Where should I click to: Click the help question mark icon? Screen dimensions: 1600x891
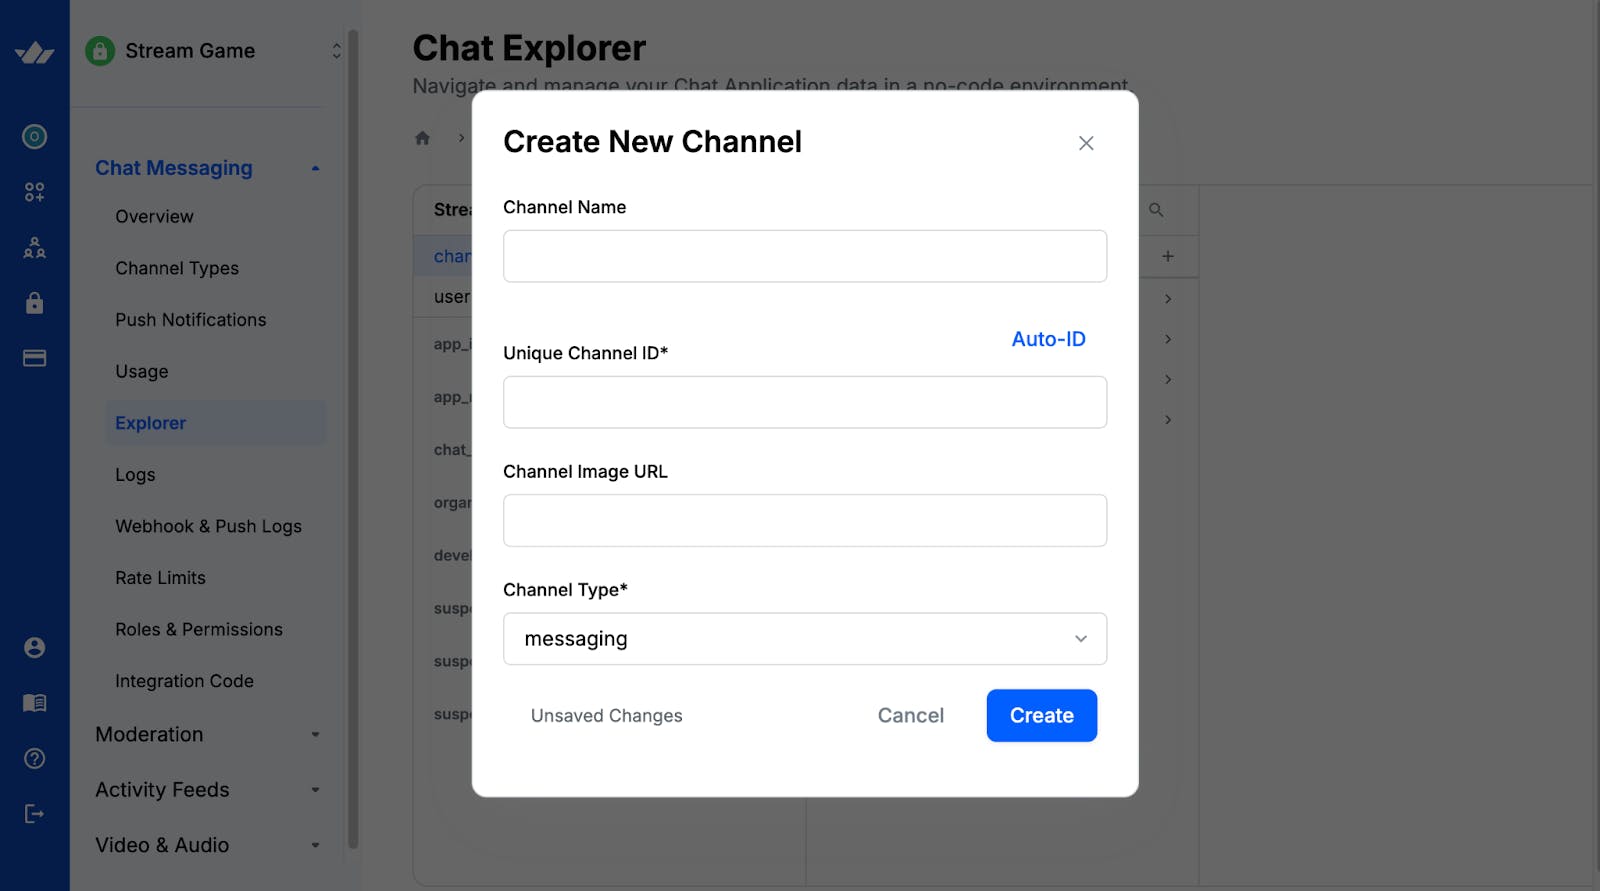click(34, 759)
